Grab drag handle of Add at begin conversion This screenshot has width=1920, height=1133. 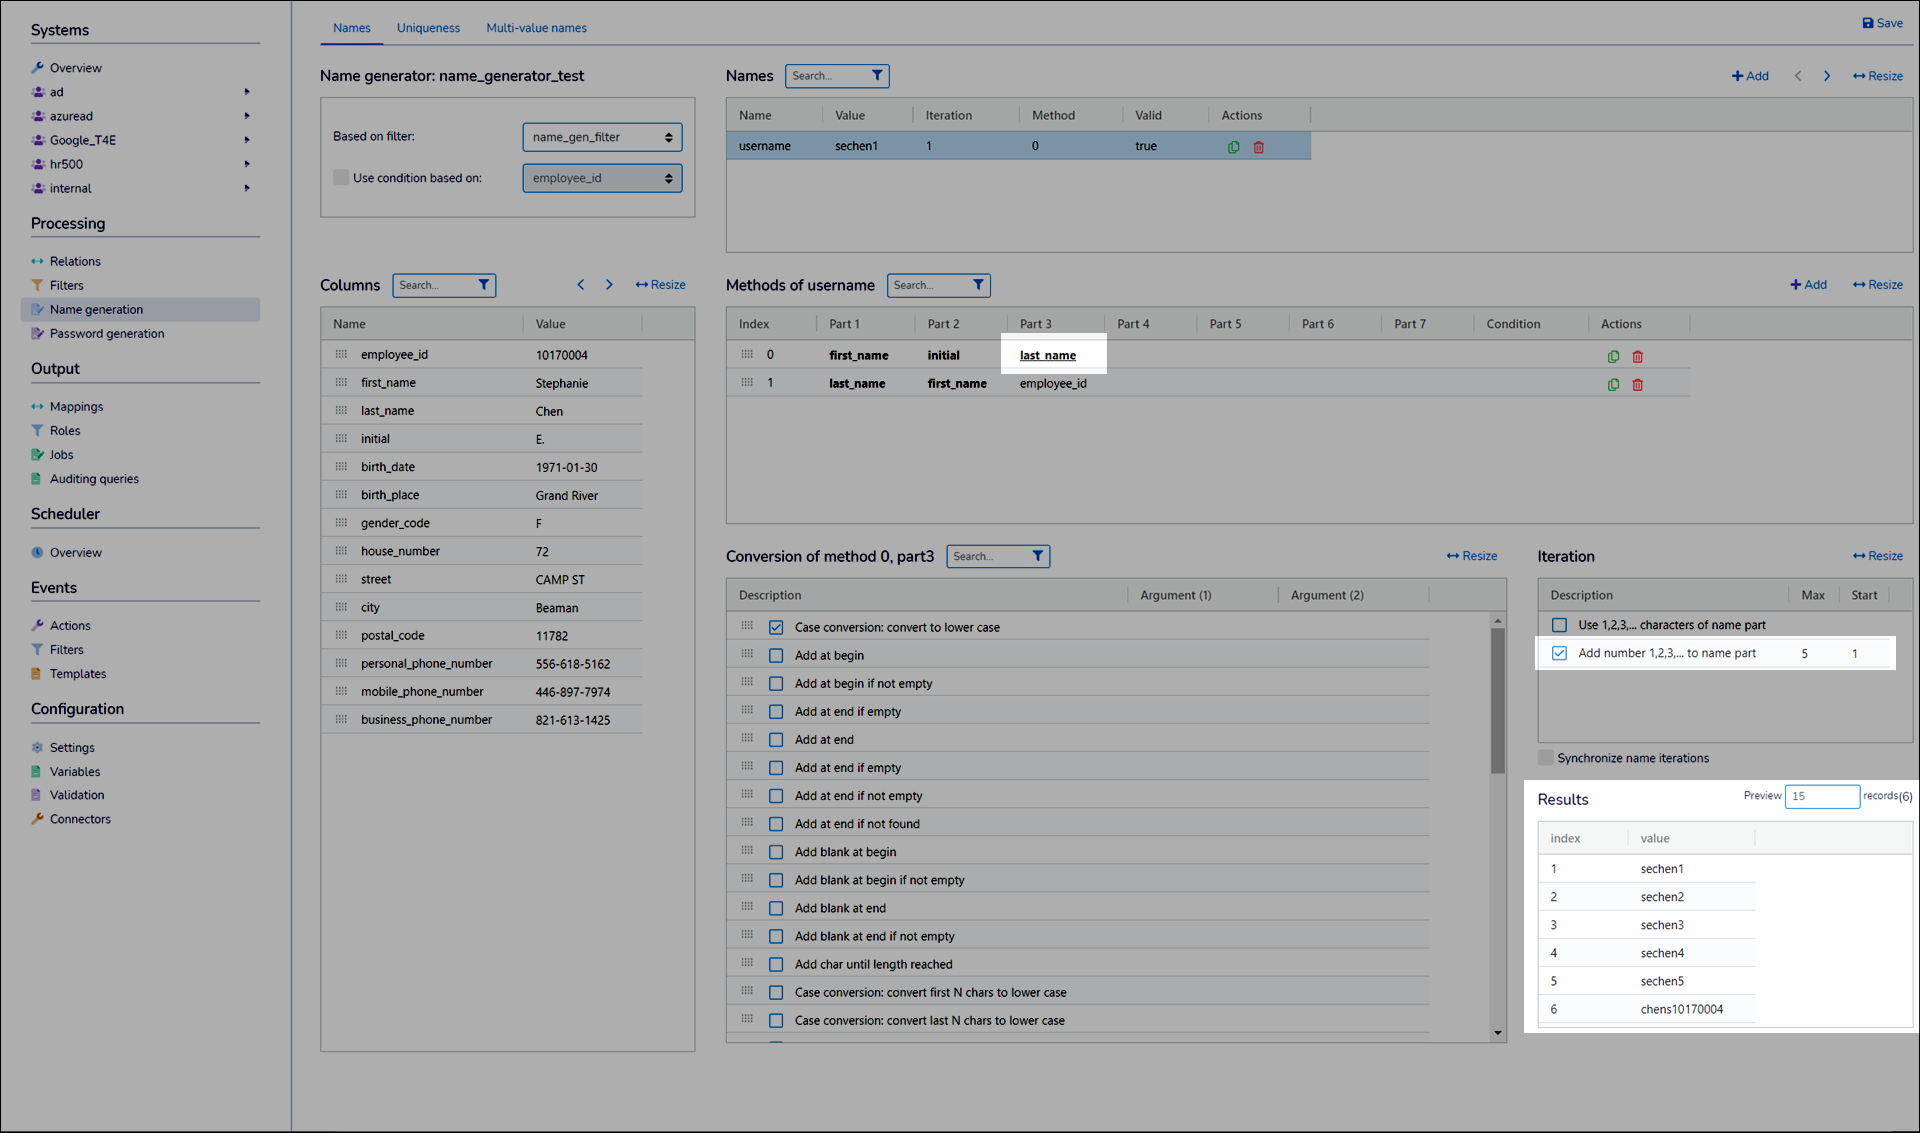[747, 654]
